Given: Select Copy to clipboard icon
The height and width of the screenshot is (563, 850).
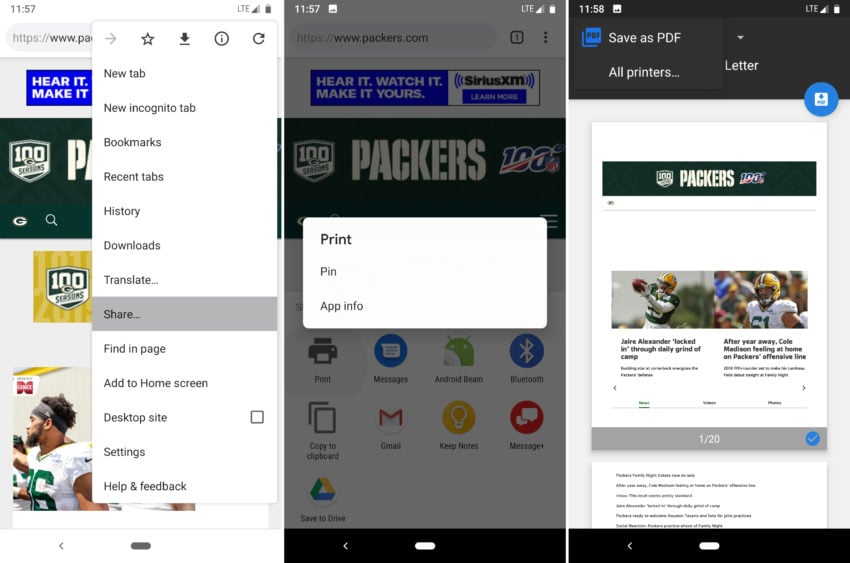Looking at the screenshot, I should 323,418.
